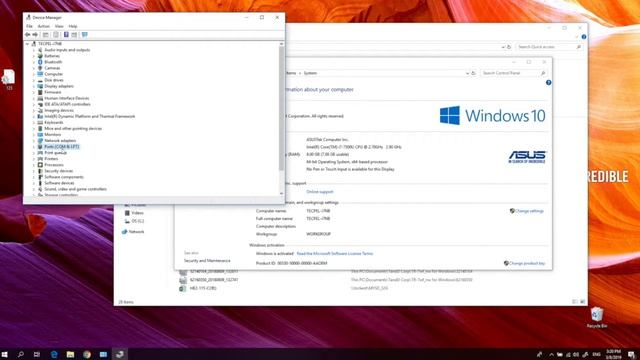Click the Device Manager scrollbar down arrow
The height and width of the screenshot is (360, 640).
pos(282,193)
